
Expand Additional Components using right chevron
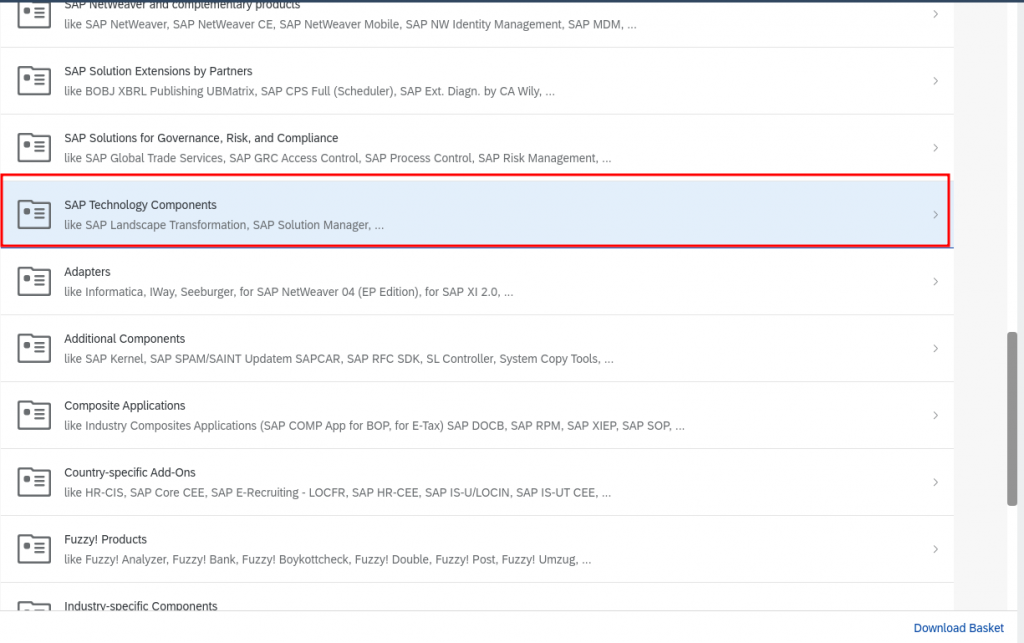[x=935, y=348]
